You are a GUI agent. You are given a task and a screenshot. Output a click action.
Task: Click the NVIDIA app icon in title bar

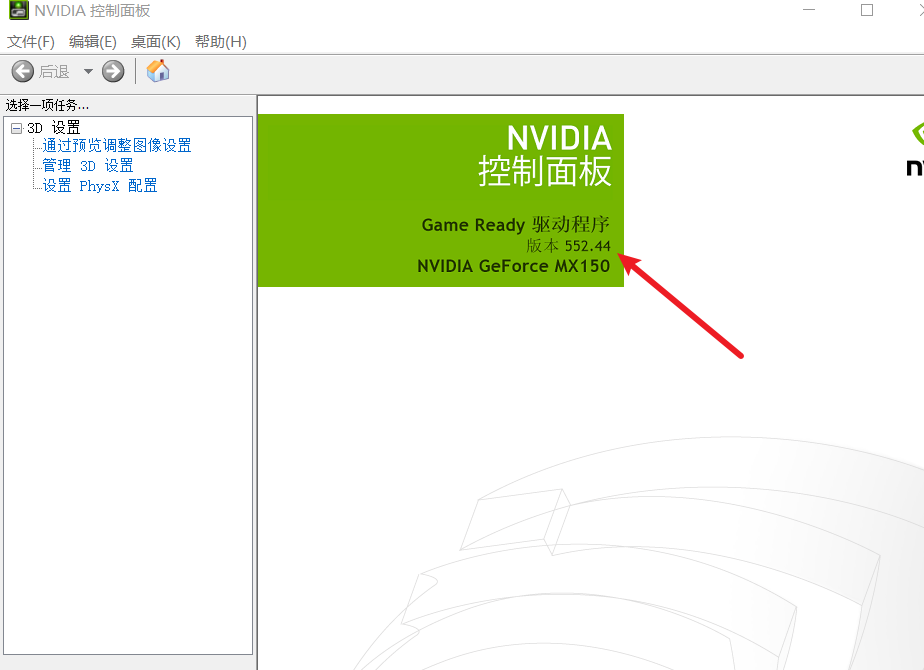pos(18,11)
